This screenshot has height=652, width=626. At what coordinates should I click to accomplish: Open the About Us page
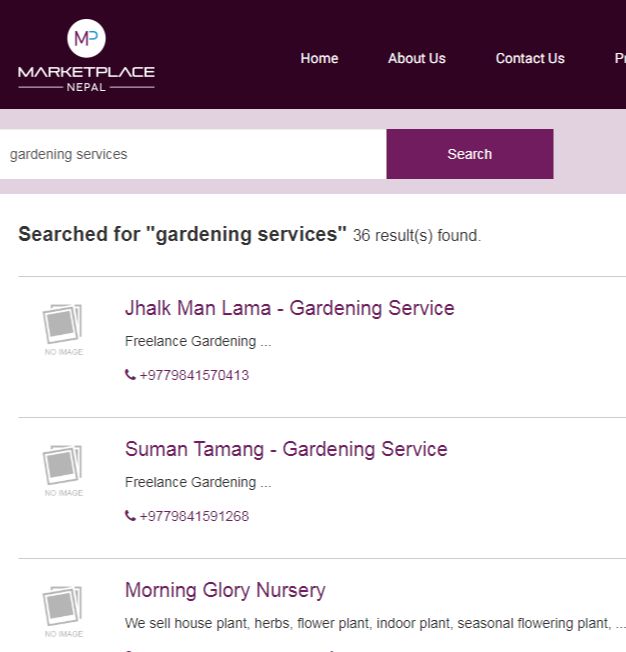tap(417, 58)
